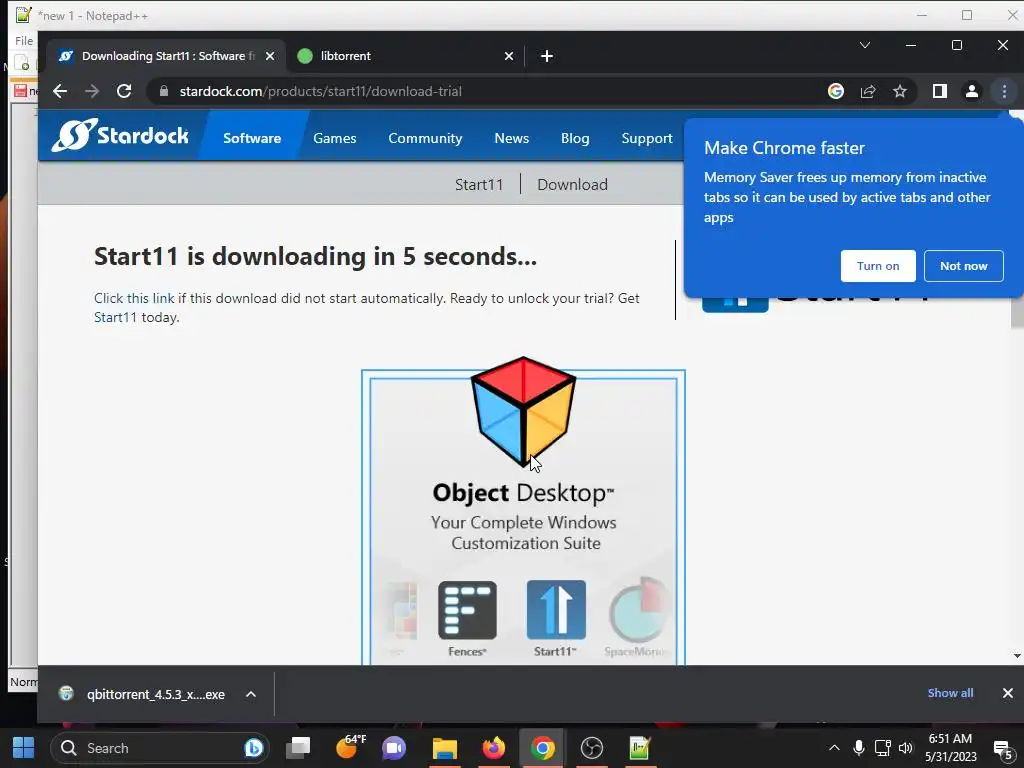Viewport: 1024px width, 768px height.
Task: Open the Chat app on taskbar
Action: coord(394,748)
